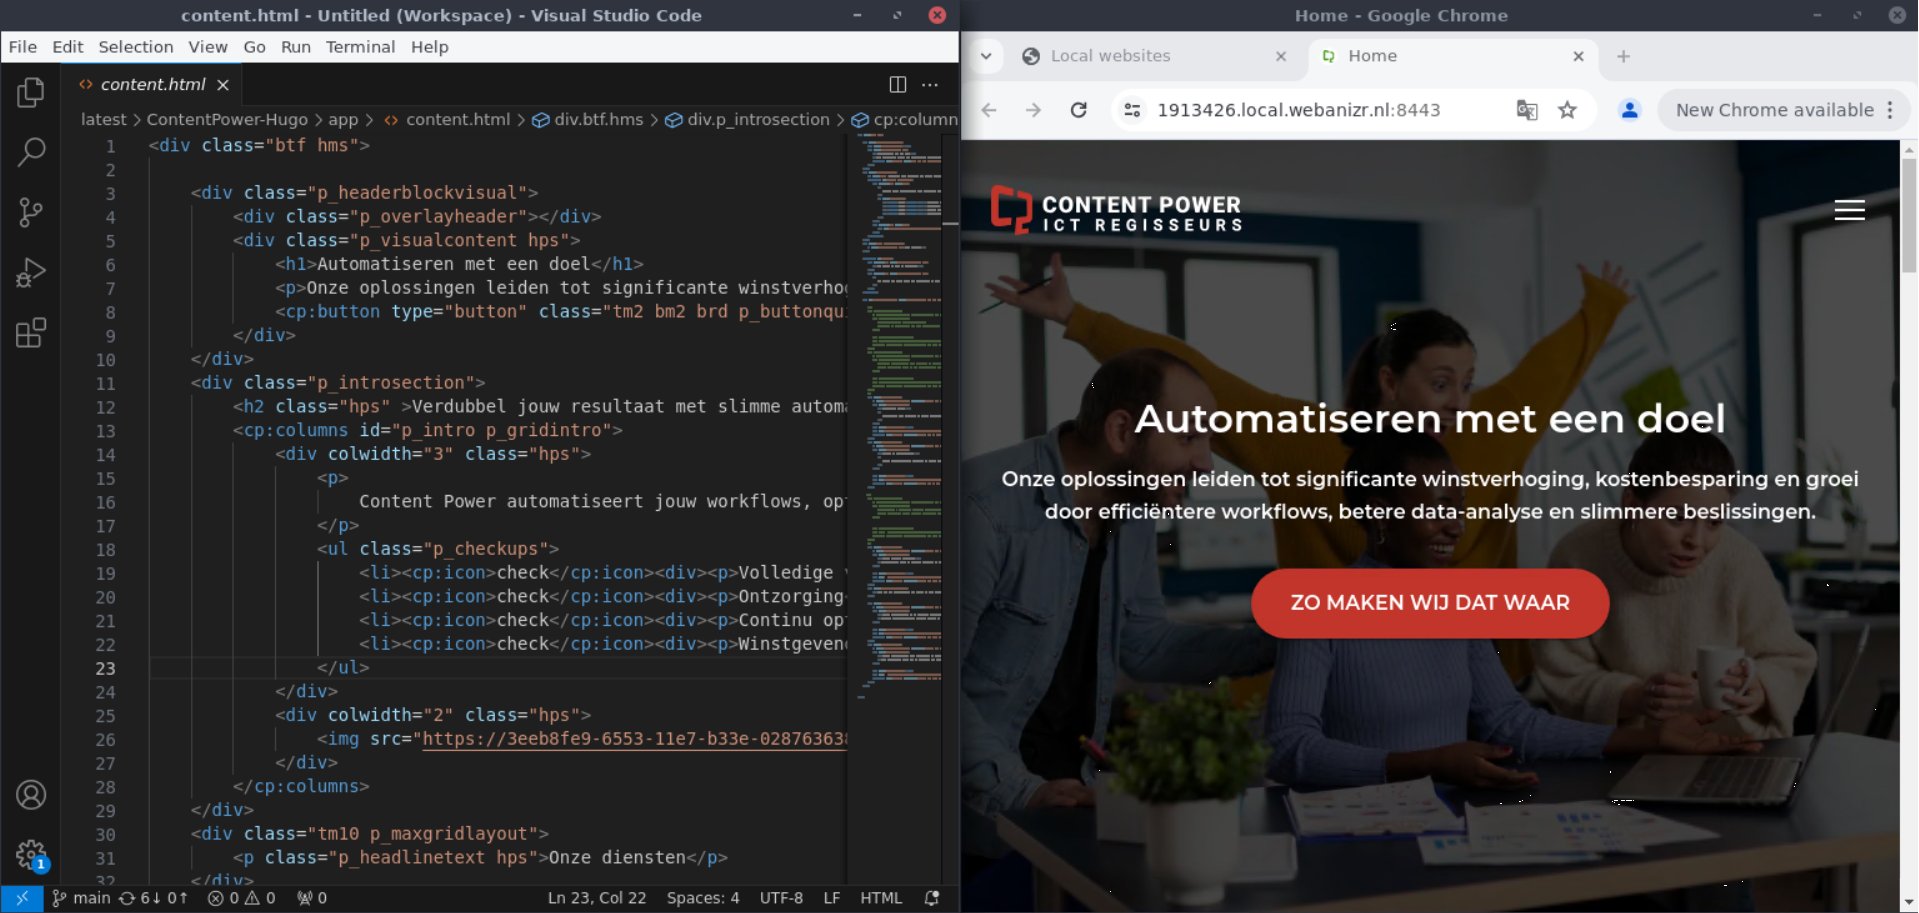Close the Local websites tab
Image resolution: width=1919 pixels, height=913 pixels.
click(1280, 57)
